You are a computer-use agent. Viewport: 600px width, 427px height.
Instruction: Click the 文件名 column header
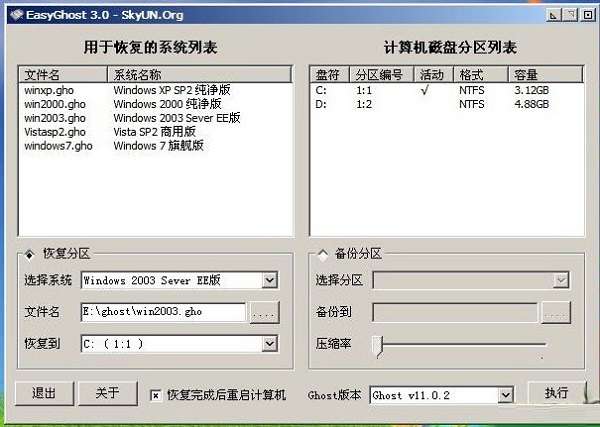(x=63, y=75)
